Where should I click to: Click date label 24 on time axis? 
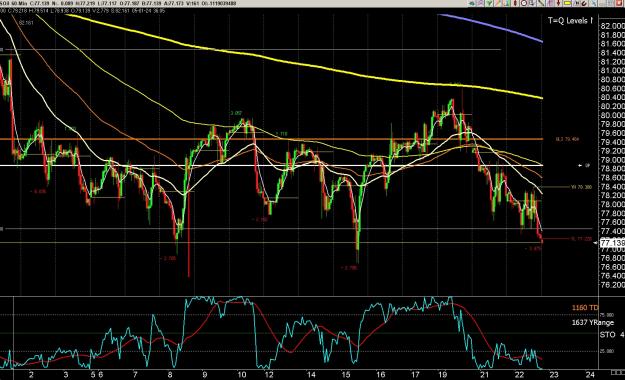click(x=590, y=374)
